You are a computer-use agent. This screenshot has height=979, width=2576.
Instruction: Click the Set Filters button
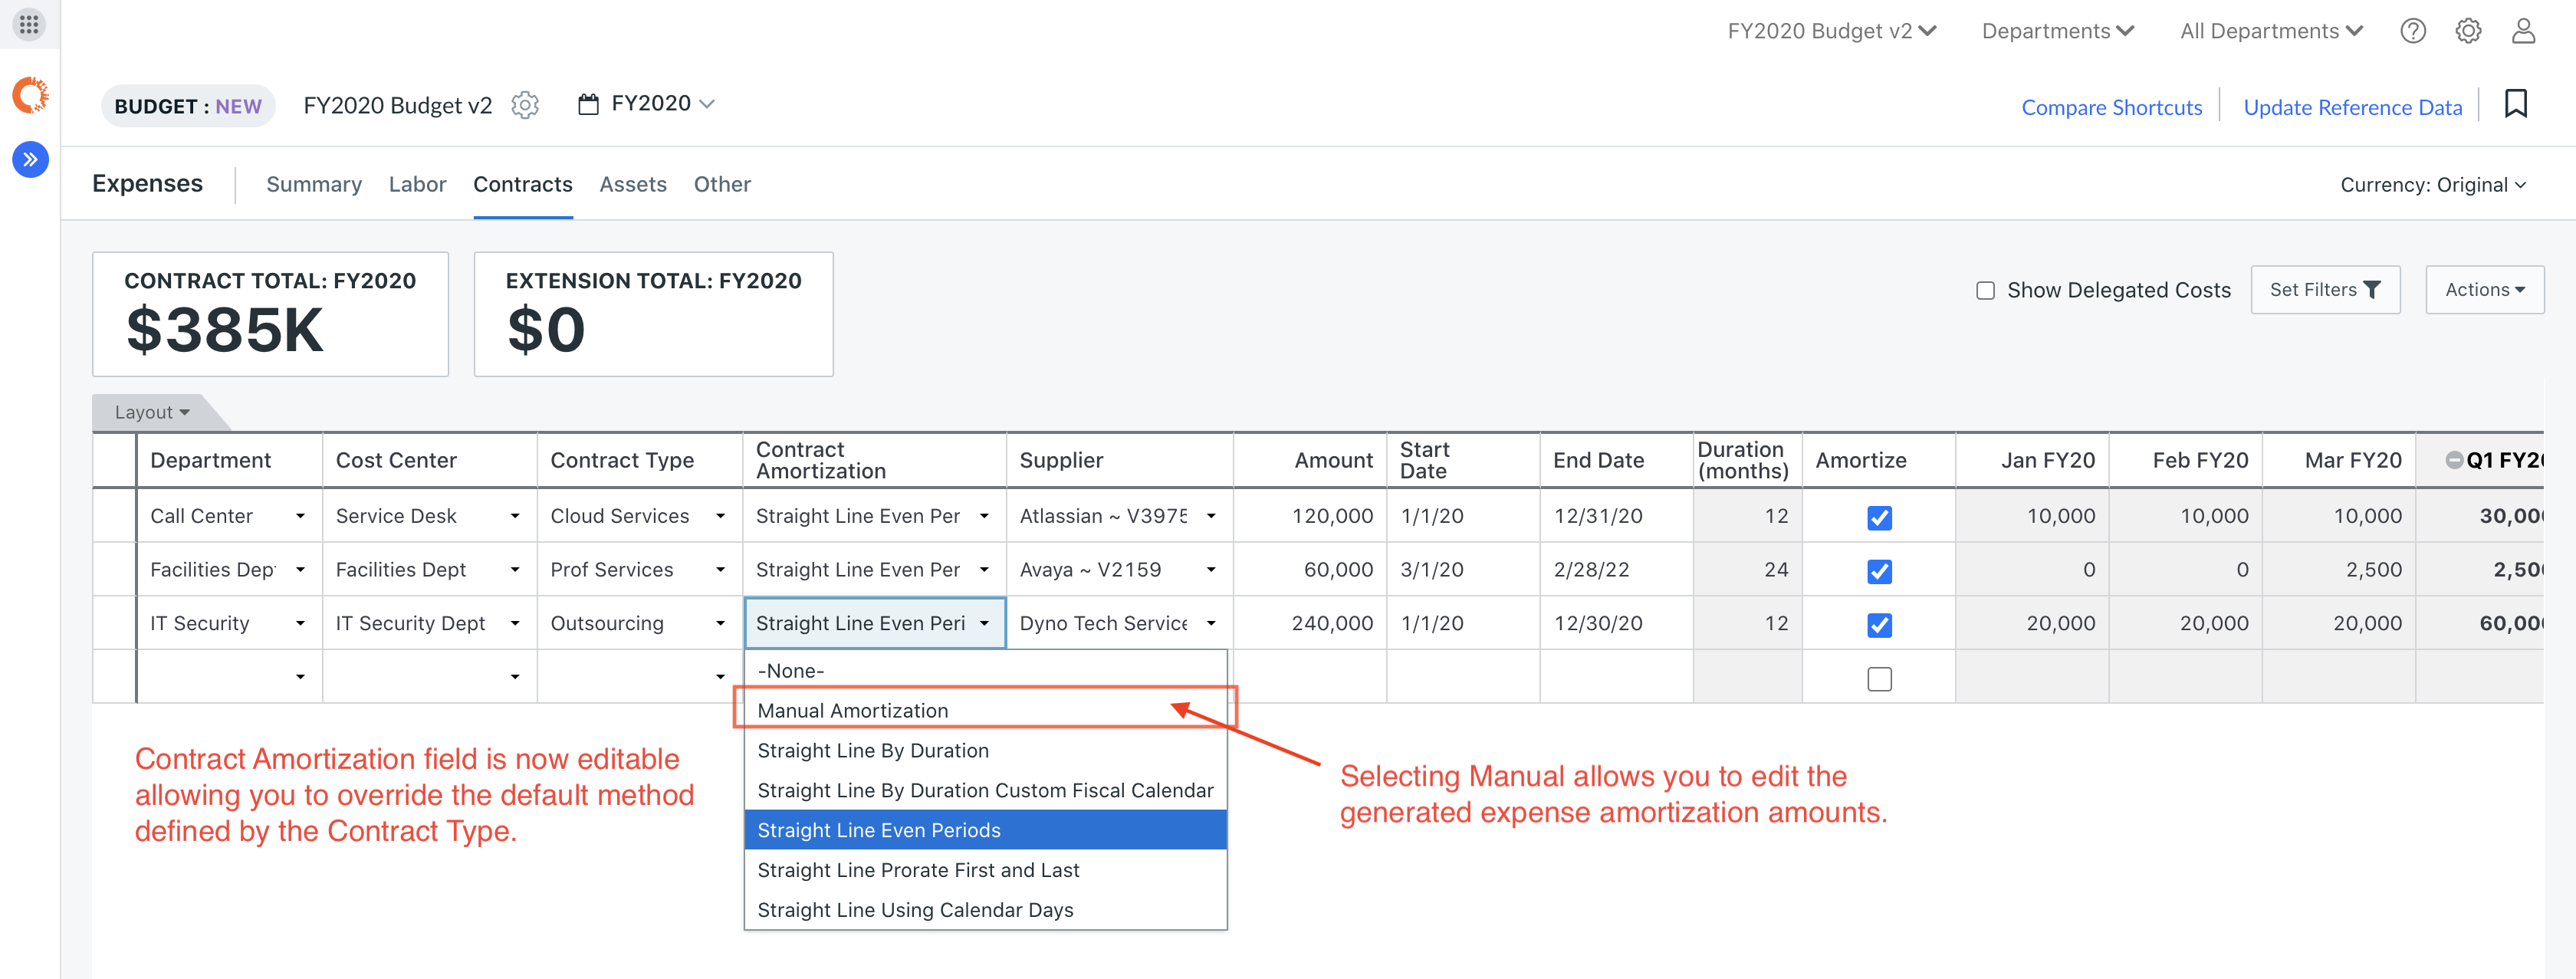2325,290
